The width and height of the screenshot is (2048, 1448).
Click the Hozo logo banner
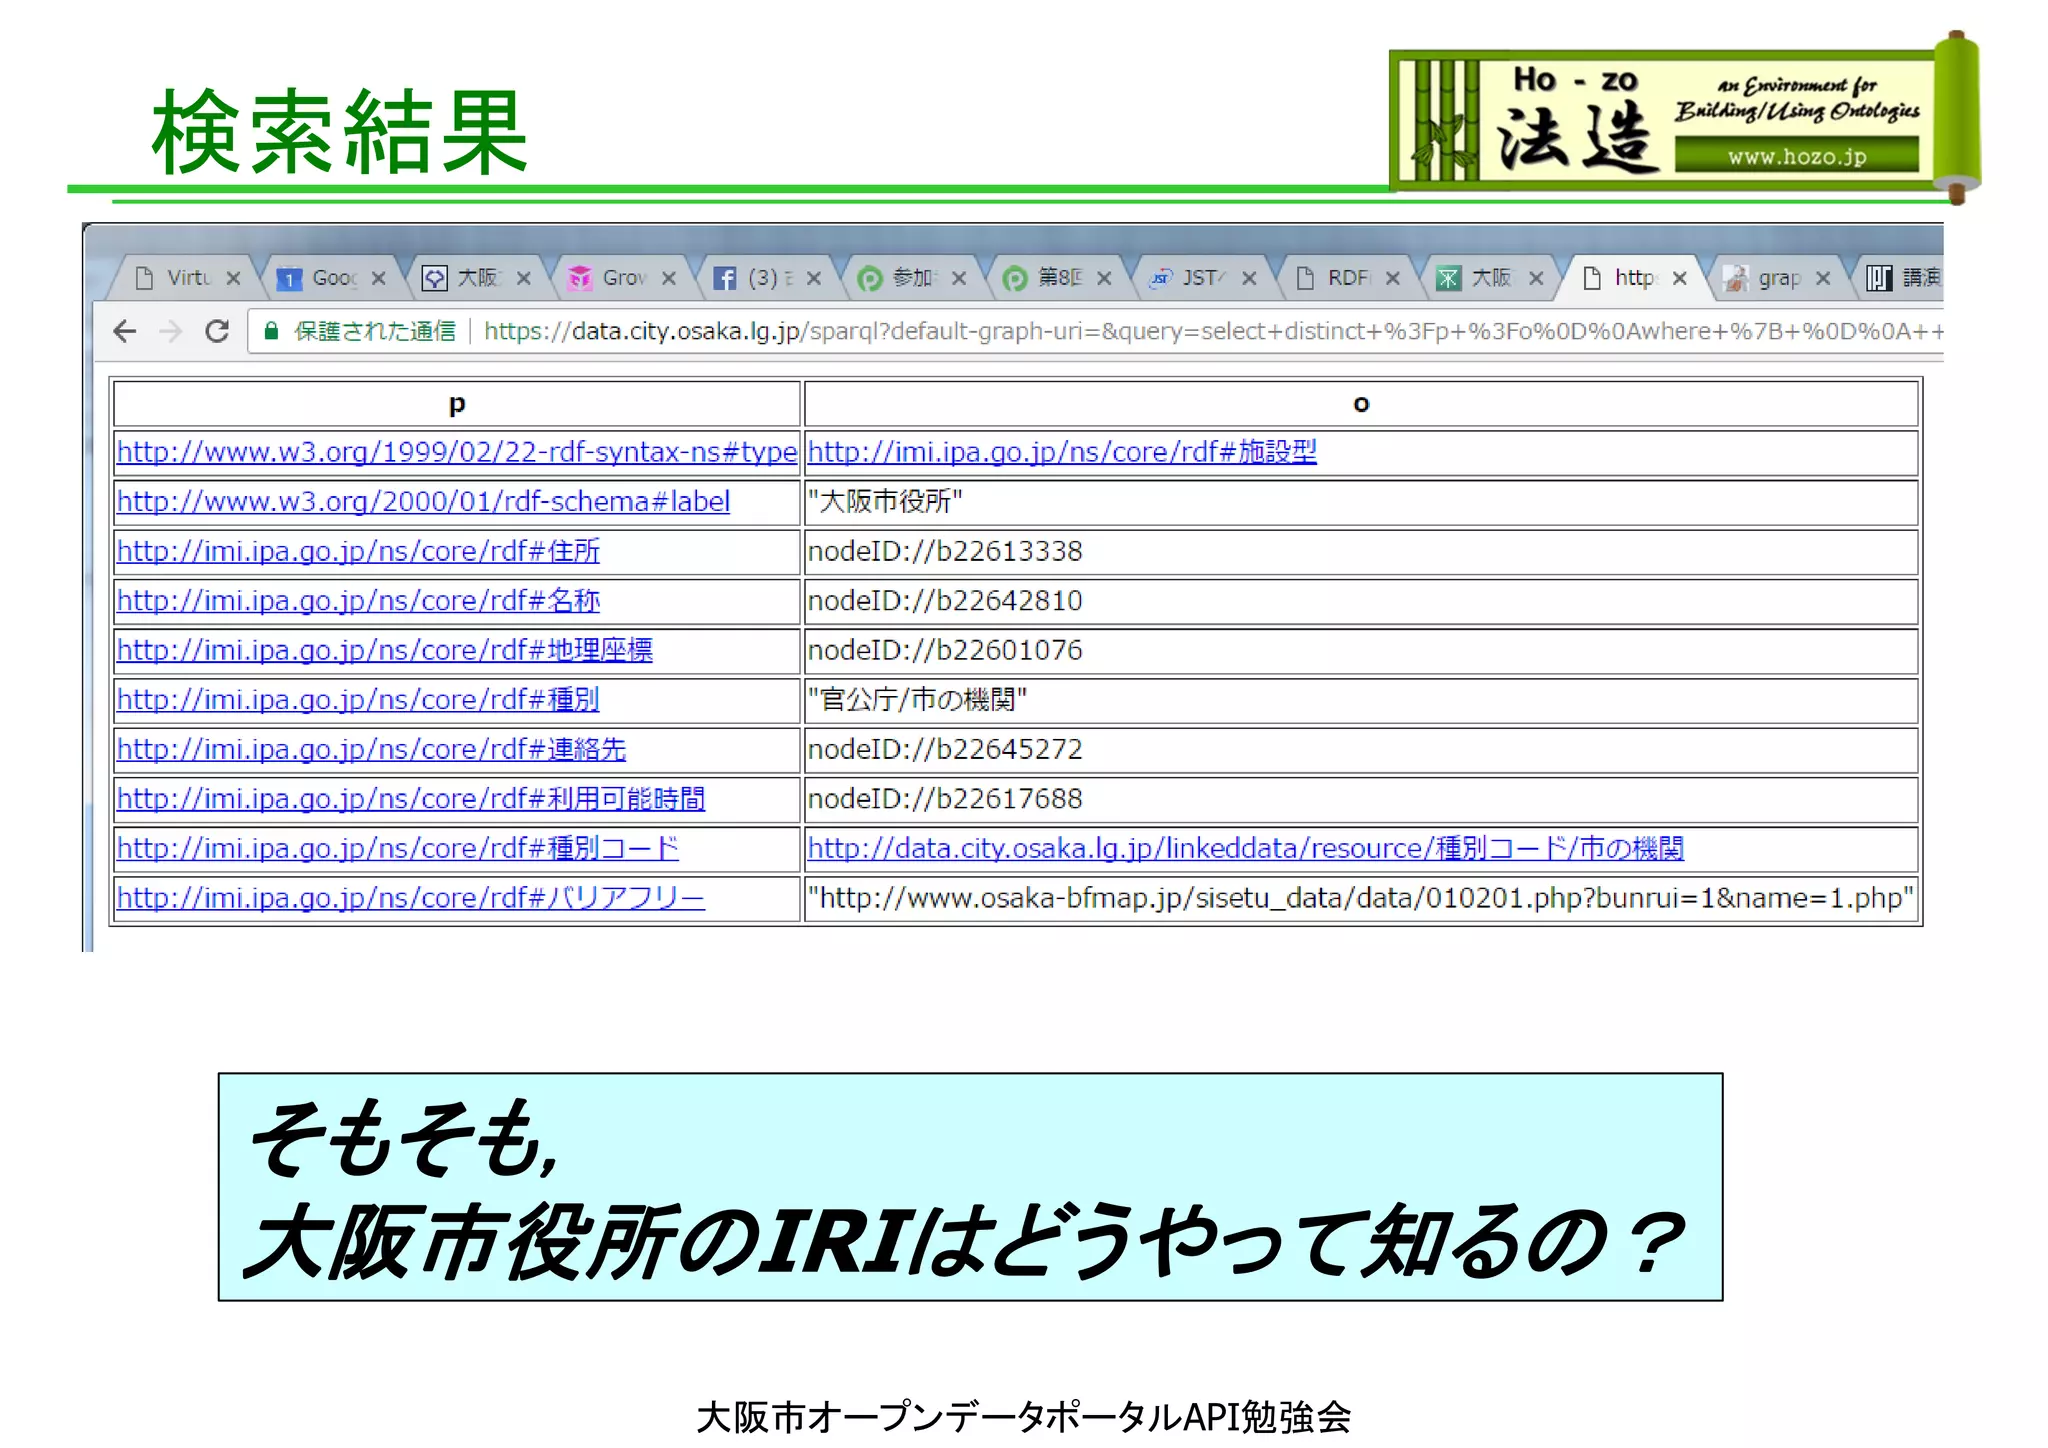coord(1685,118)
